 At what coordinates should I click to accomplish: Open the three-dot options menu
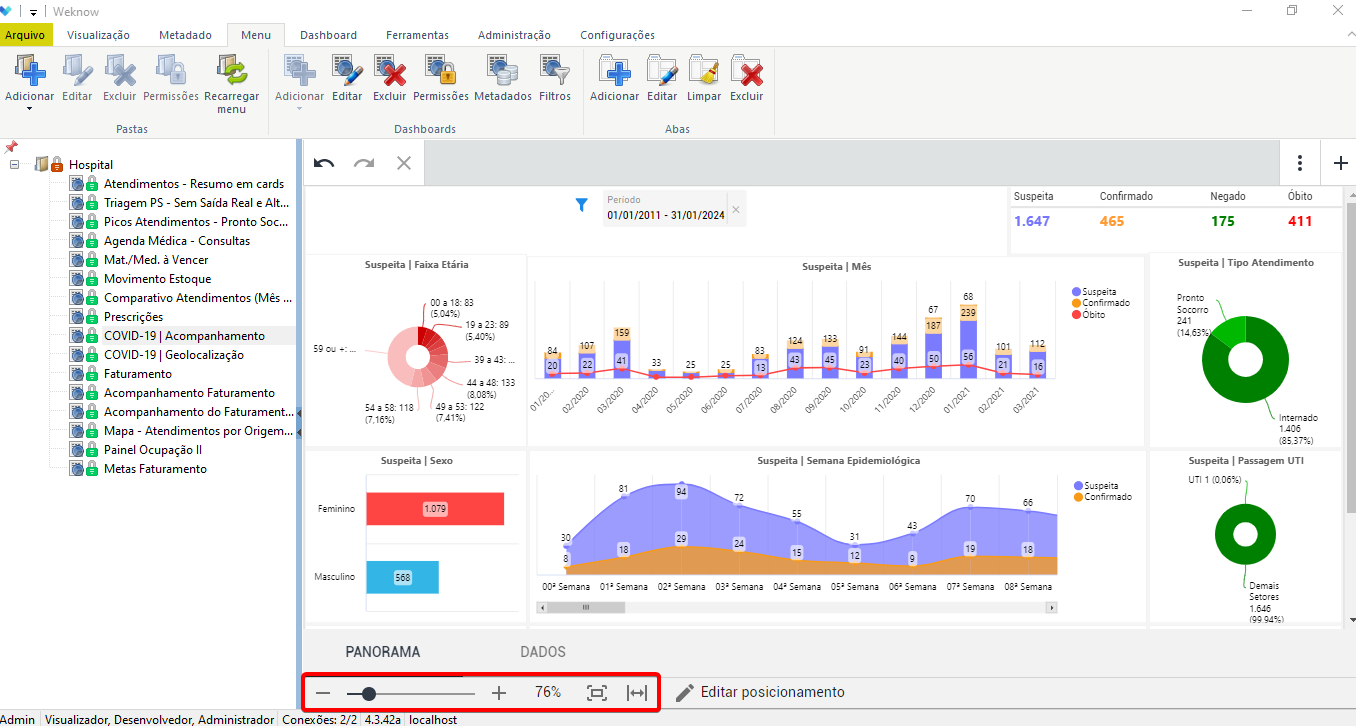[1299, 163]
